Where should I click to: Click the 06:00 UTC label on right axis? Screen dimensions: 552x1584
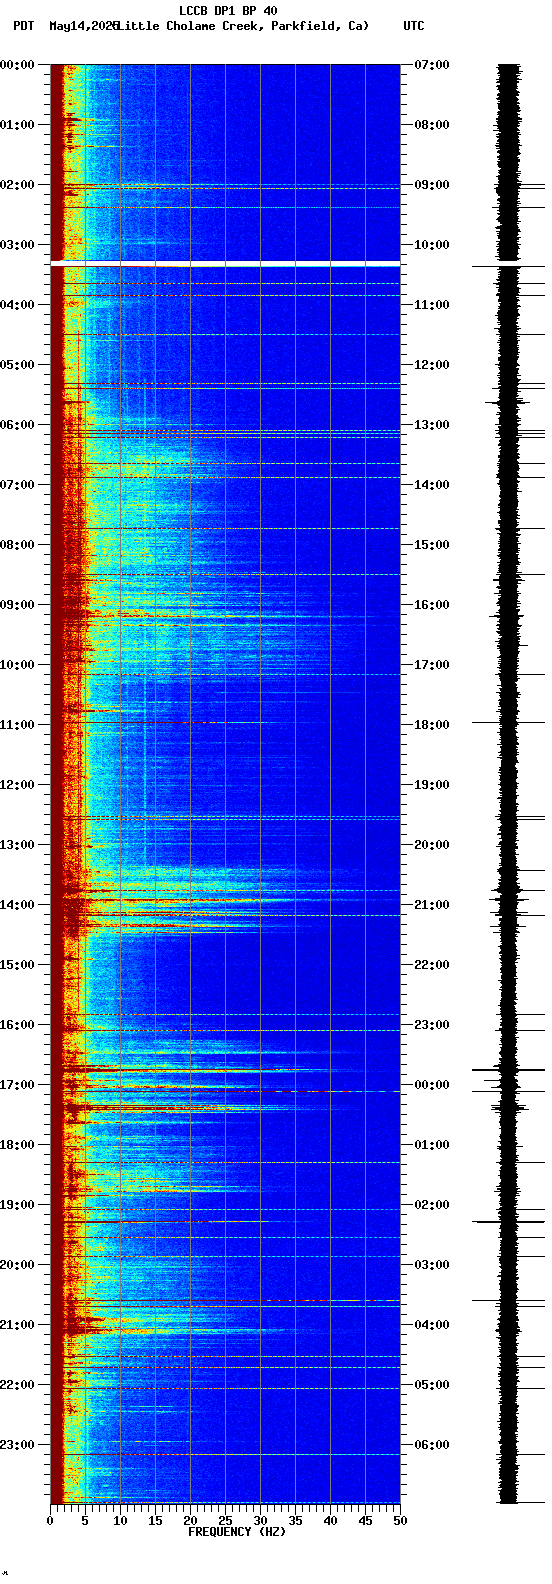click(432, 1445)
